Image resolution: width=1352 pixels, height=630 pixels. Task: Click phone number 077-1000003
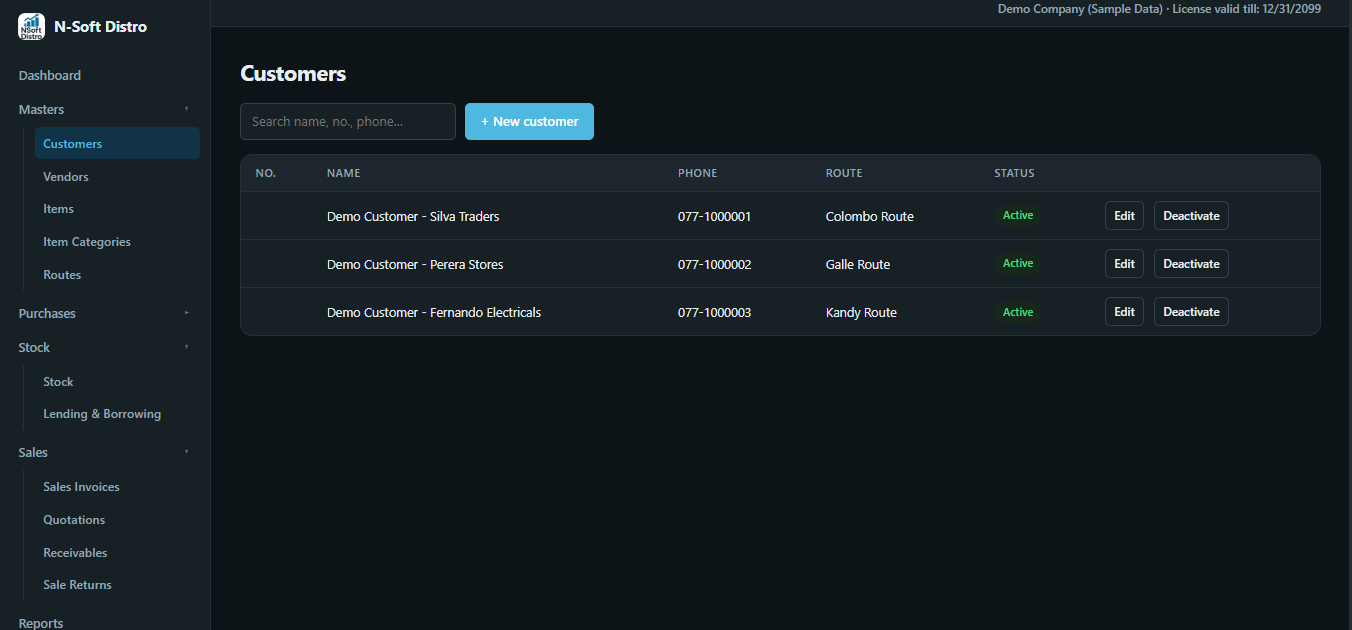coord(714,312)
